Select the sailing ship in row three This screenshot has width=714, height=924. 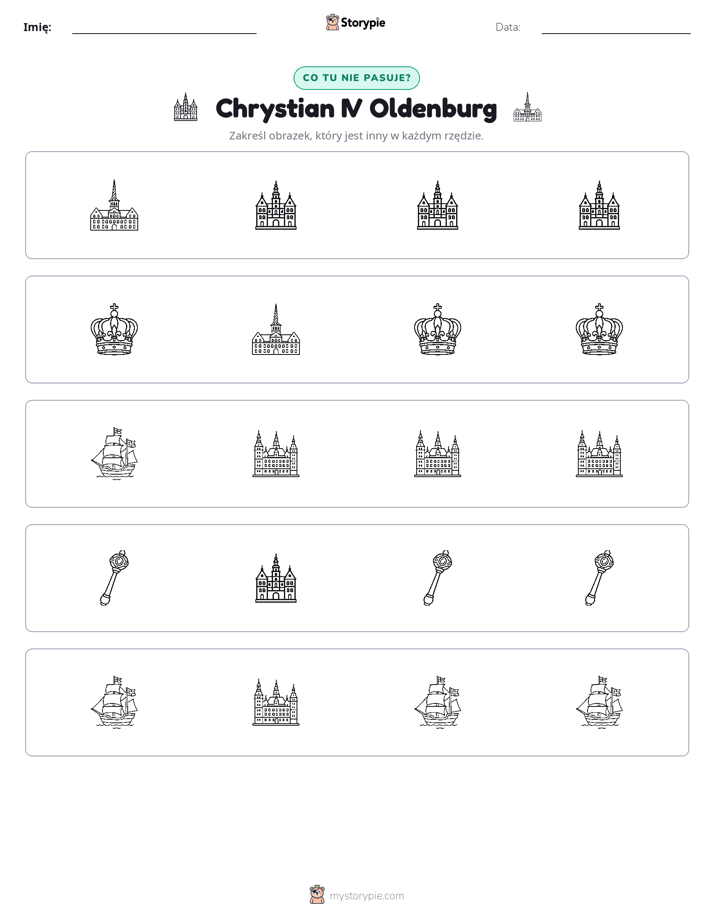[x=114, y=454]
